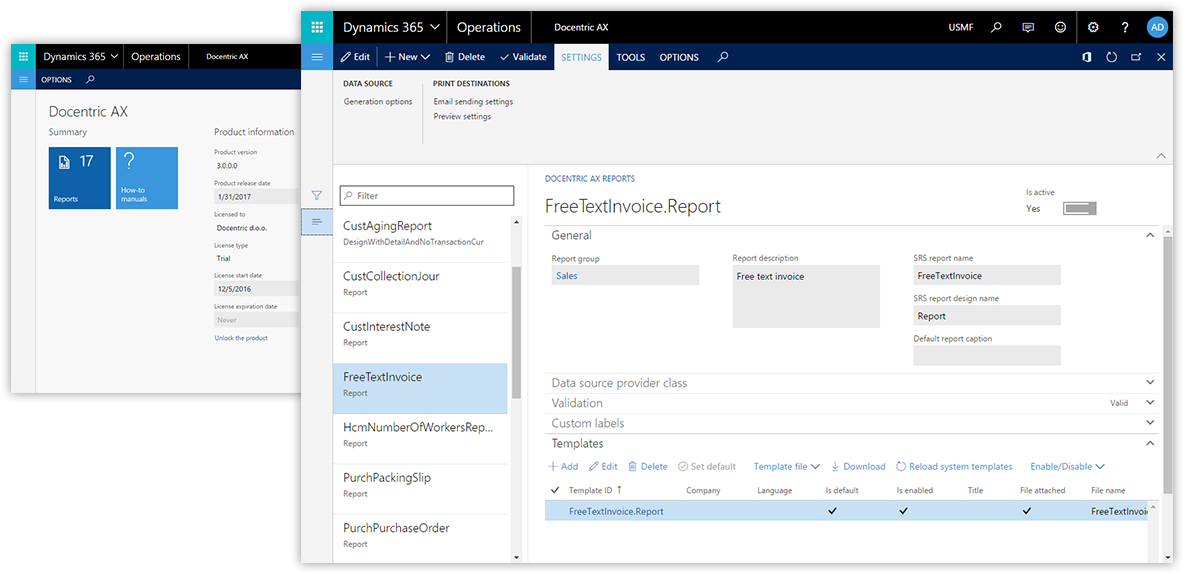
Task: Open the Sales report group link
Action: (567, 276)
